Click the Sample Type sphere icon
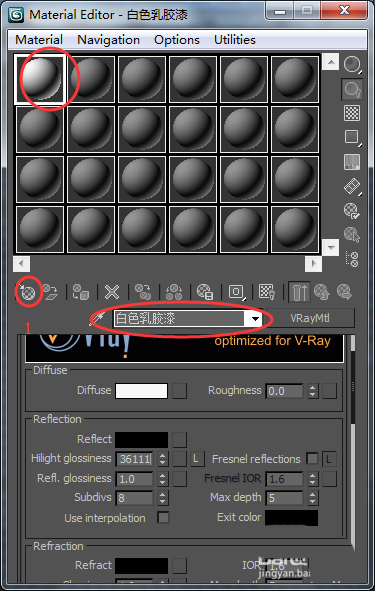375x591 pixels. point(352,65)
